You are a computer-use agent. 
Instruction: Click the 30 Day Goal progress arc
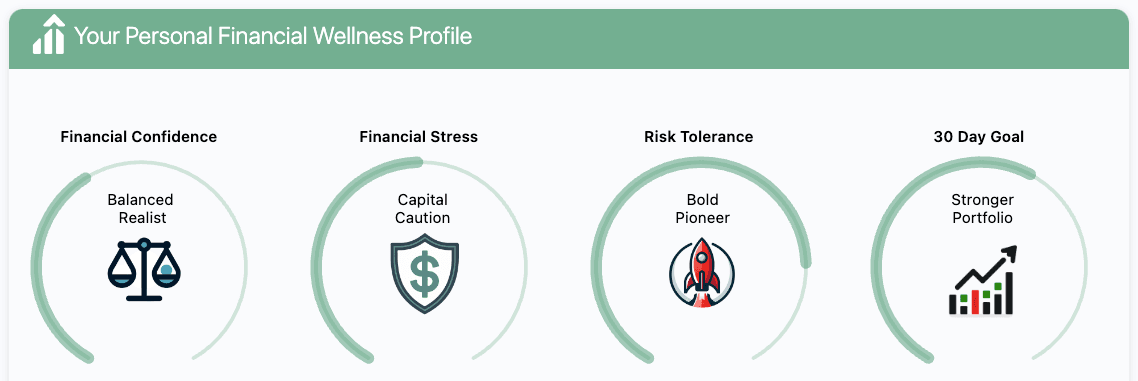tap(877, 269)
